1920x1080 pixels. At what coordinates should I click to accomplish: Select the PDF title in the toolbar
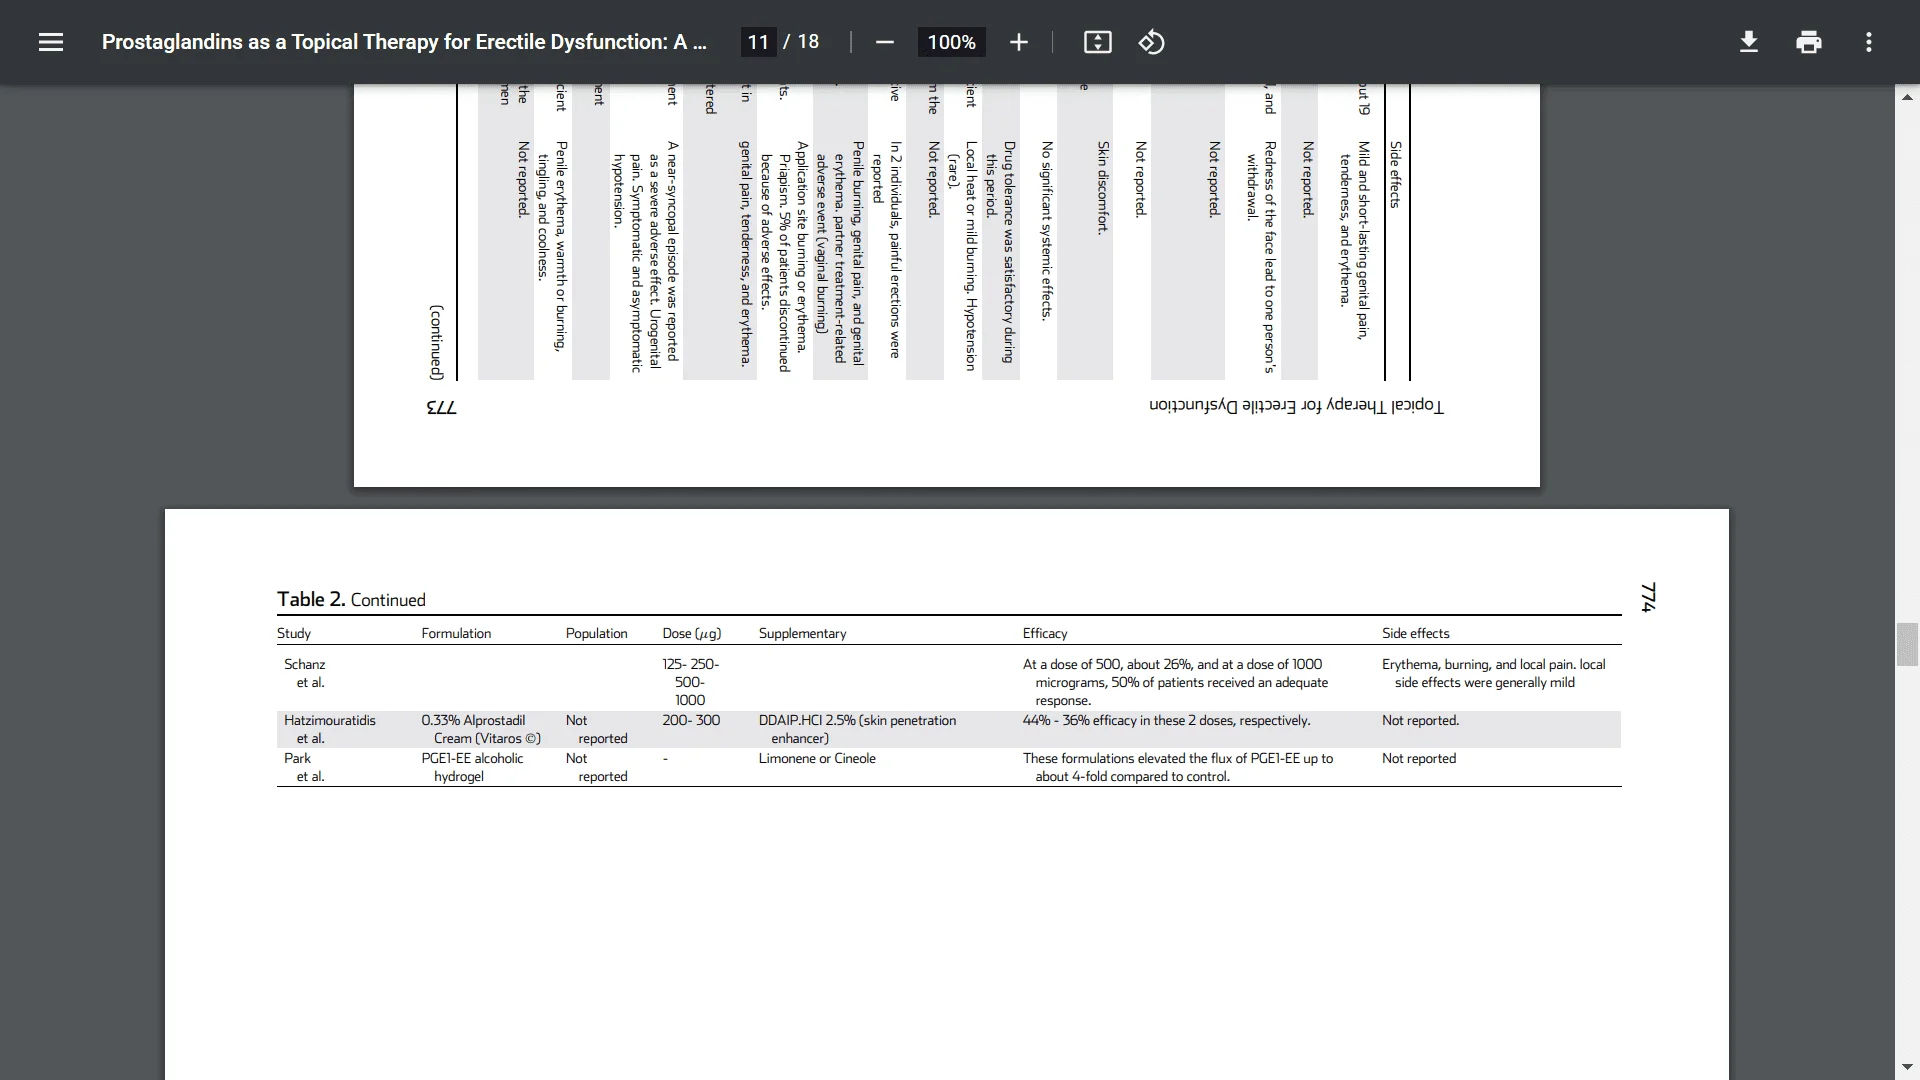(x=404, y=42)
